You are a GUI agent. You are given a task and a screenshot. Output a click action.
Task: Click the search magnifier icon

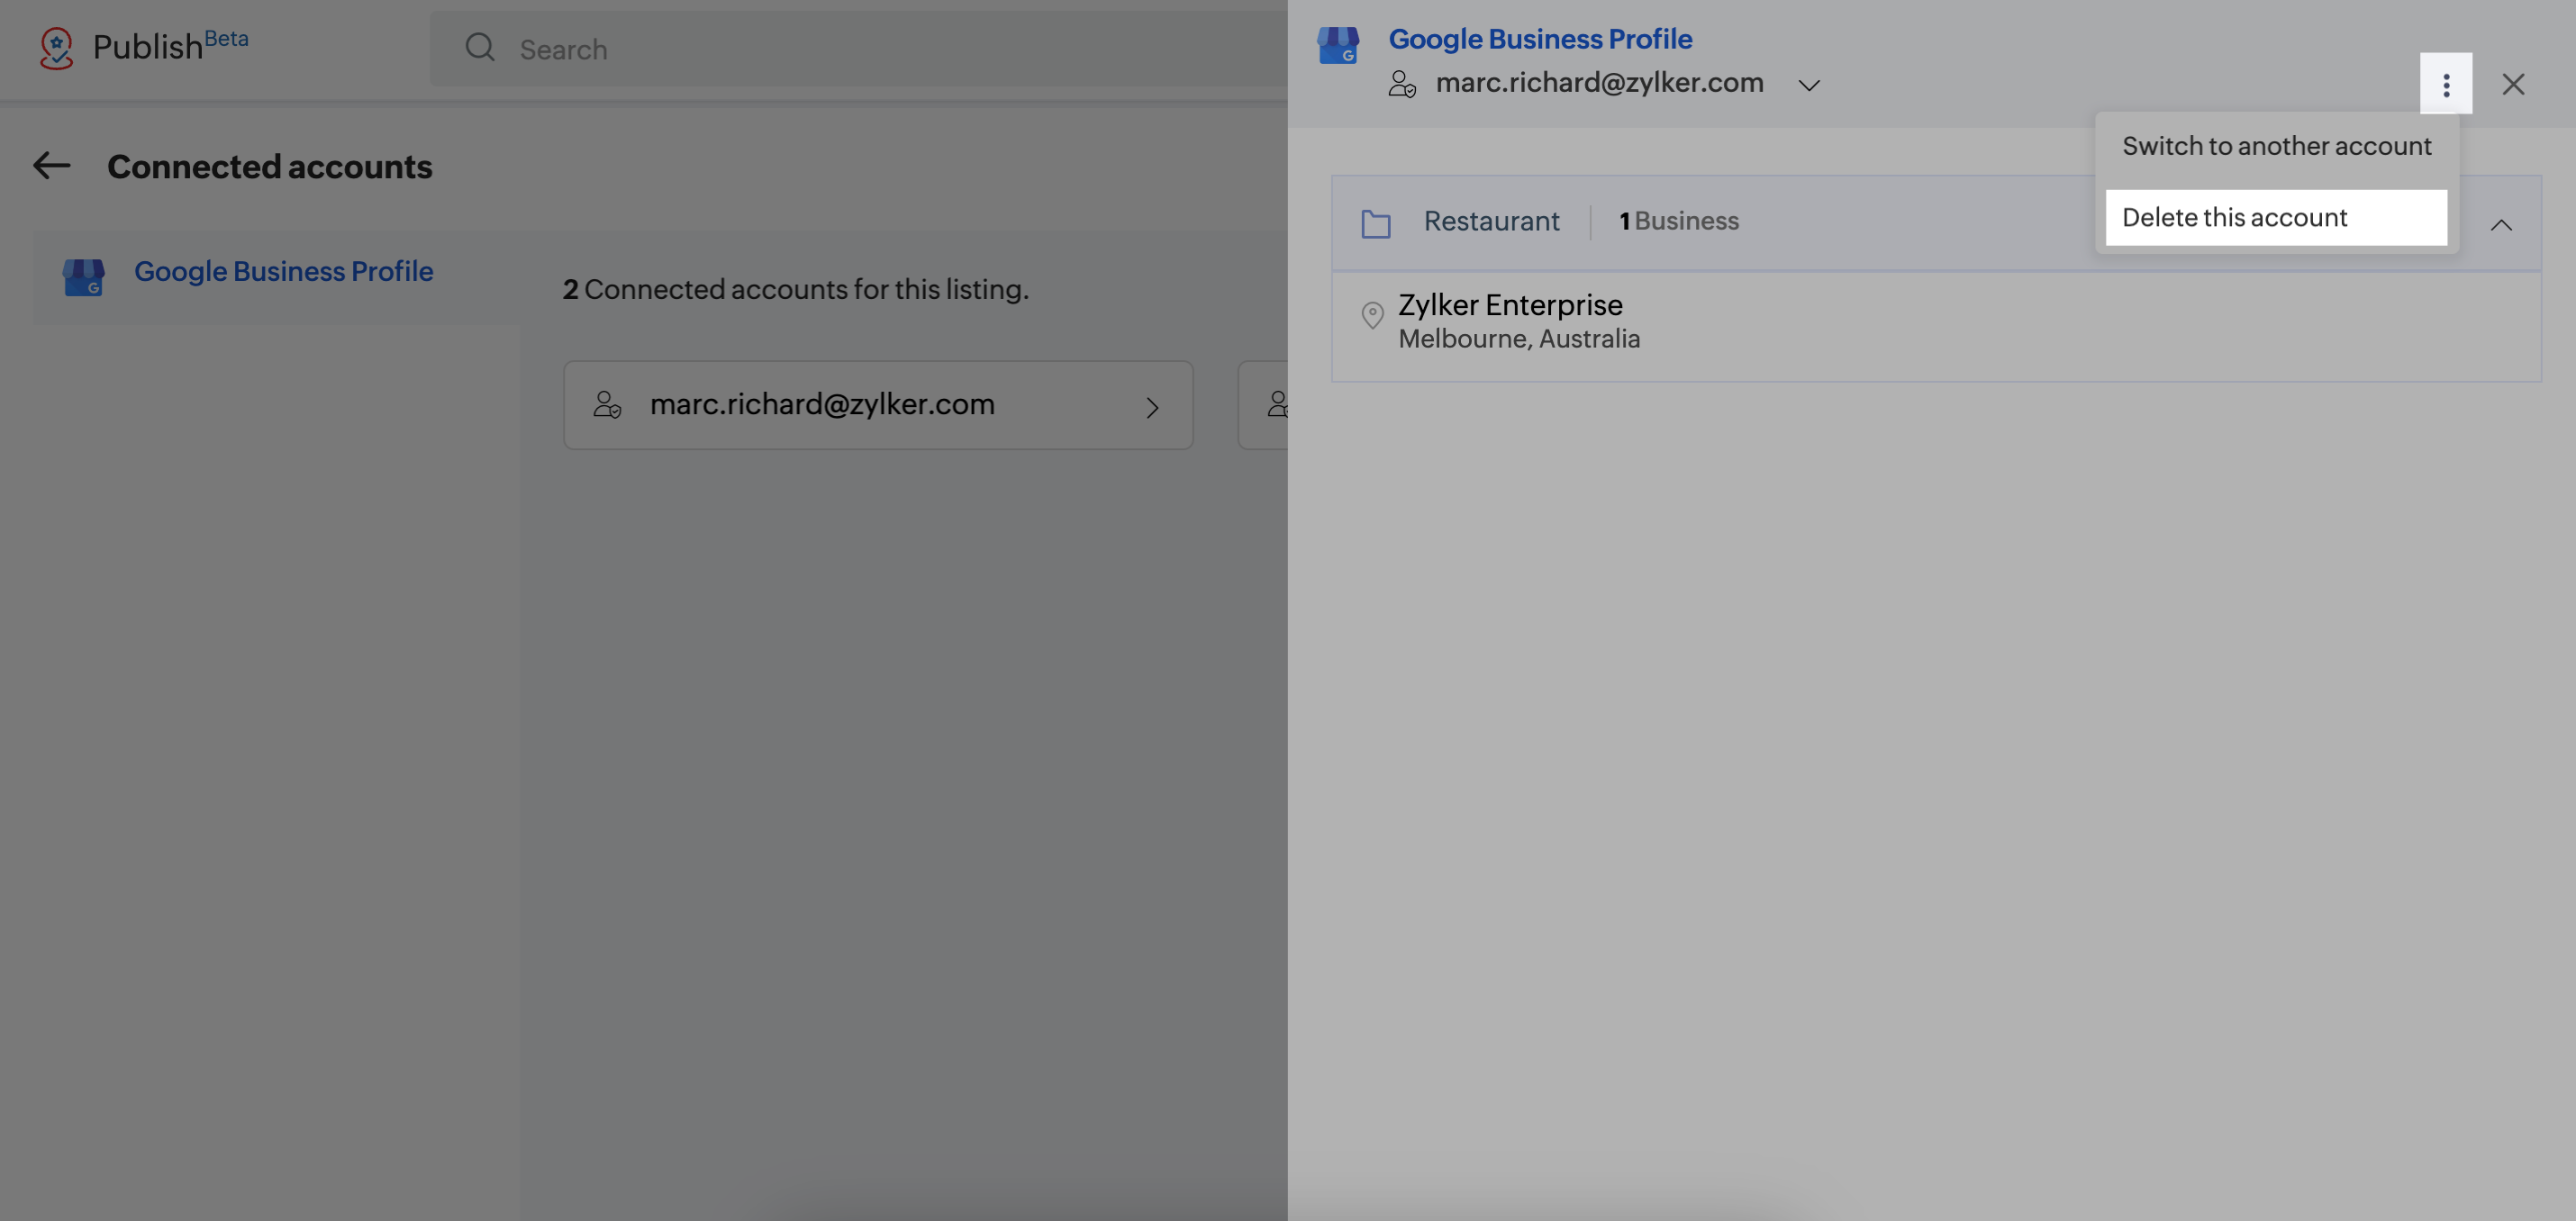point(480,47)
